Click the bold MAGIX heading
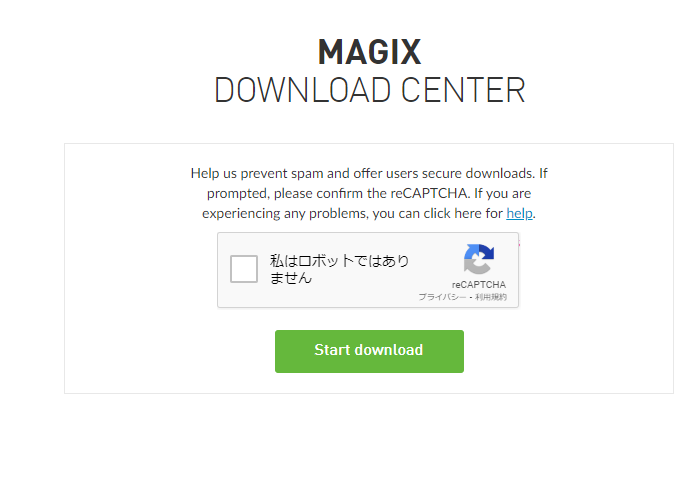Image resolution: width=696 pixels, height=480 pixels. coord(369,52)
